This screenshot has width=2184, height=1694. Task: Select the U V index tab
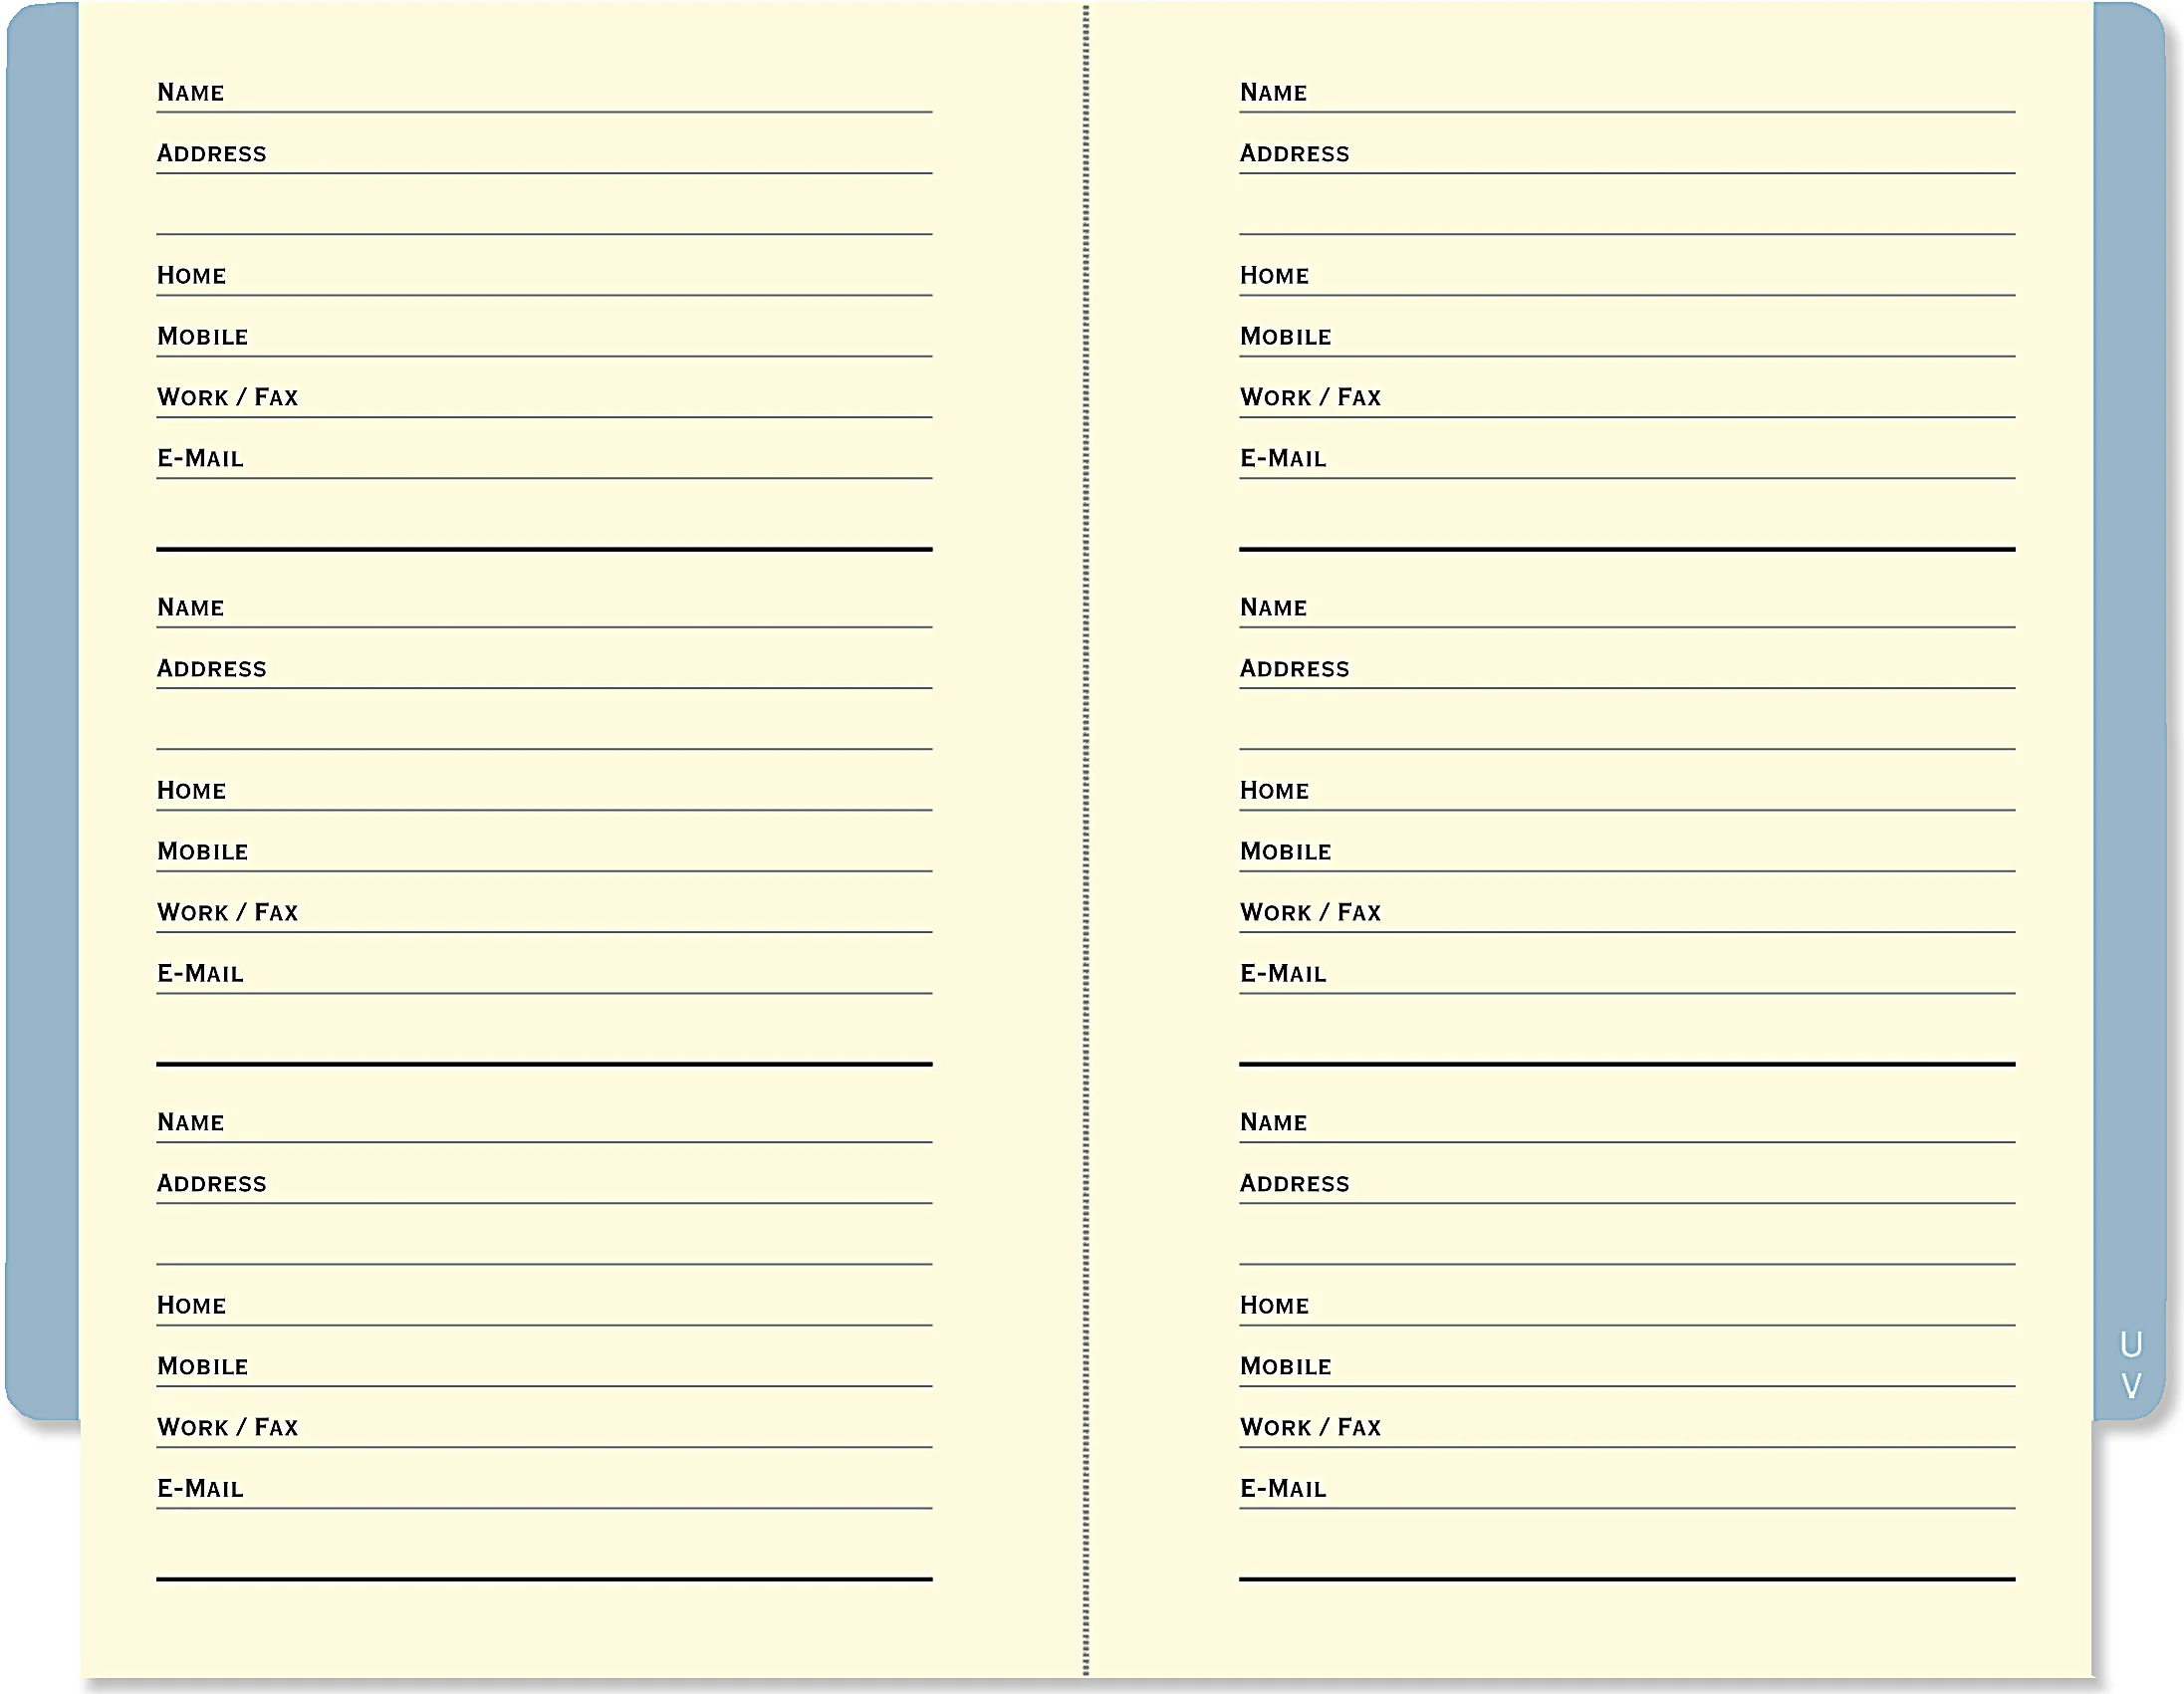tap(2130, 1364)
